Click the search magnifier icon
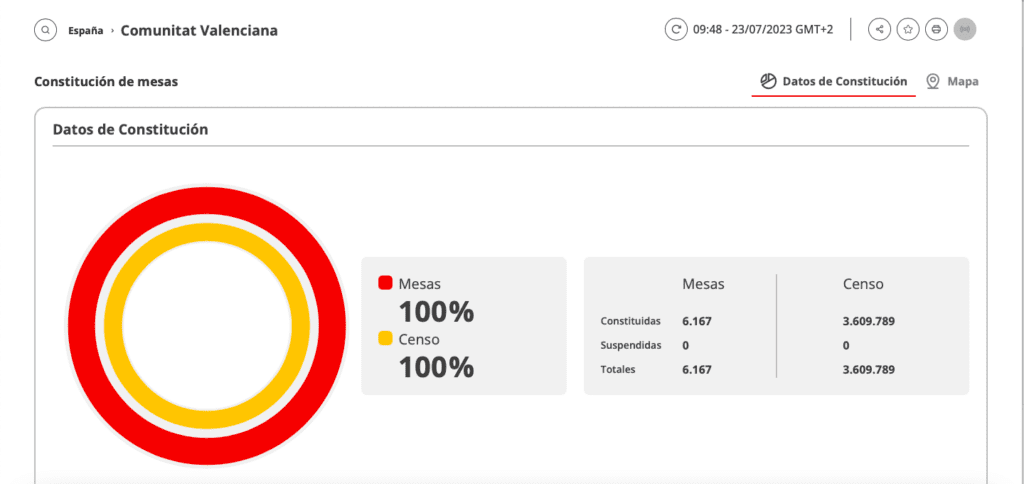The image size is (1024, 484). [x=45, y=30]
